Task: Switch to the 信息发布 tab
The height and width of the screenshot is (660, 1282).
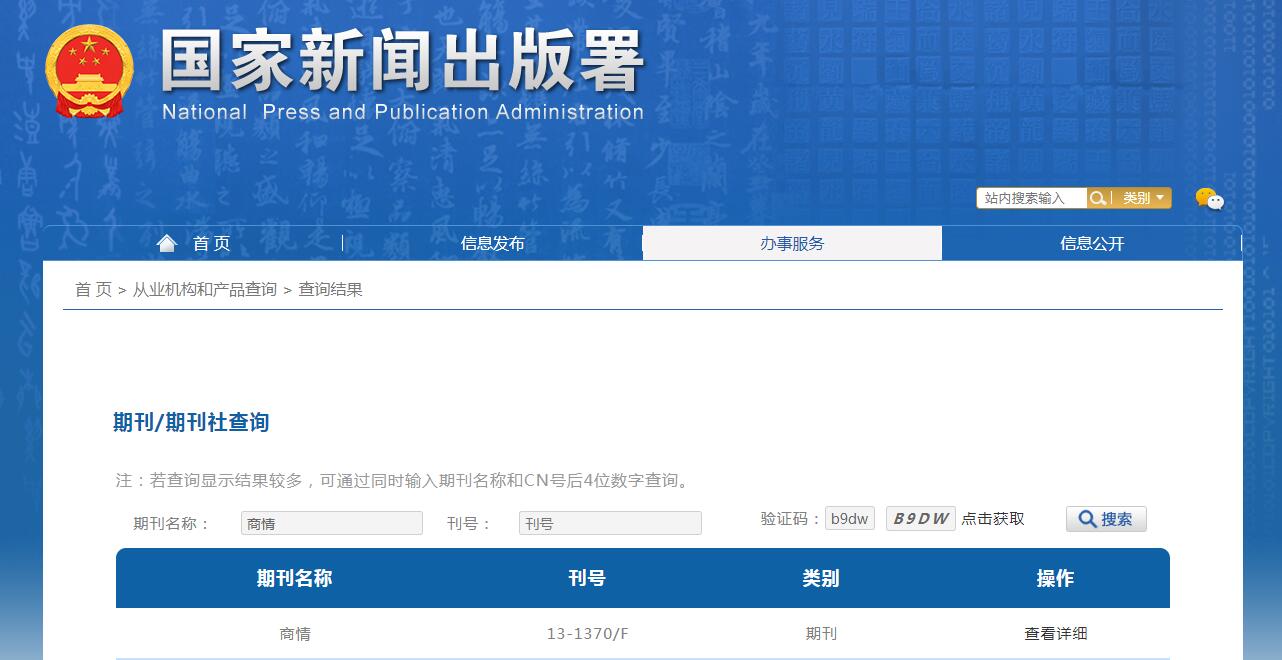Action: point(492,242)
